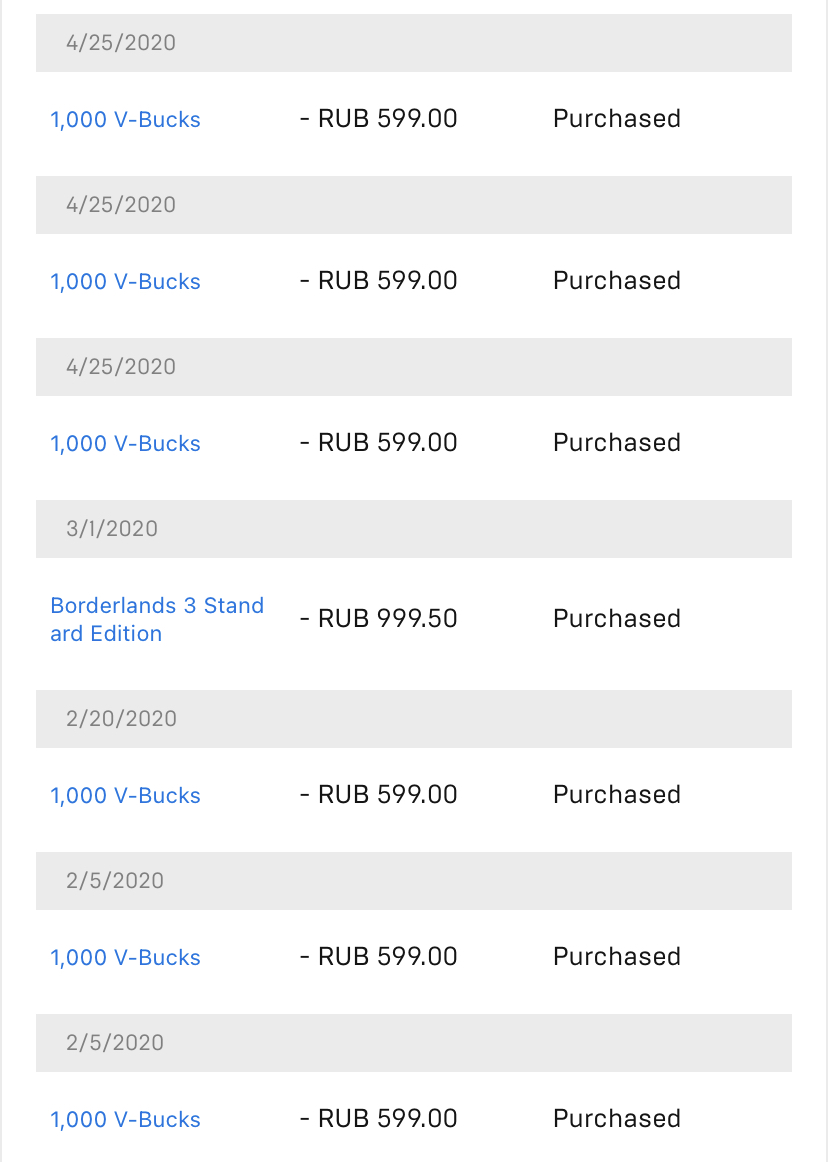The image size is (828, 1162).
Task: Click the Purchased status in the bottom row
Action: pyautogui.click(x=617, y=1118)
